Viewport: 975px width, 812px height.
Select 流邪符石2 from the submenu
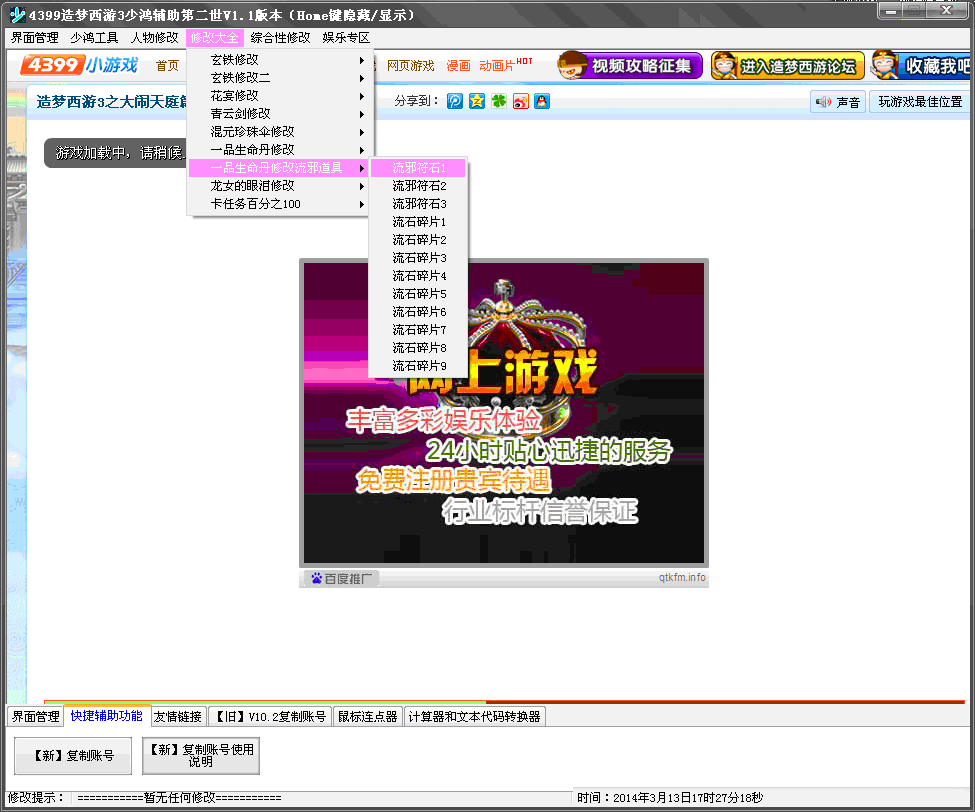[x=419, y=186]
